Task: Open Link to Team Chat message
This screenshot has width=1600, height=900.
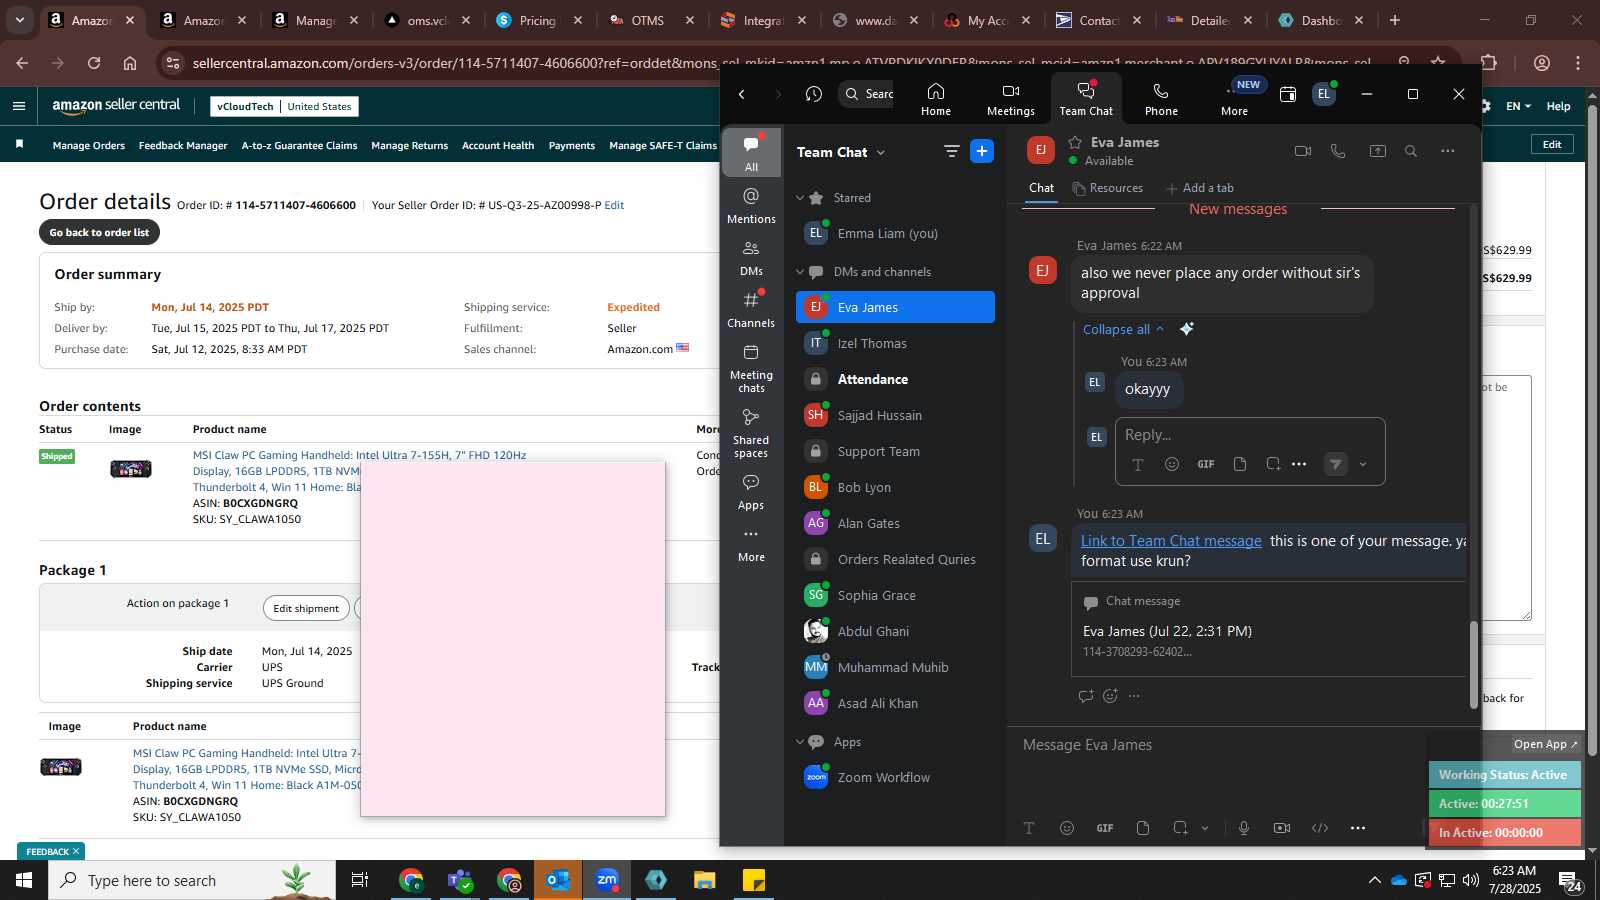Action: tap(1171, 541)
